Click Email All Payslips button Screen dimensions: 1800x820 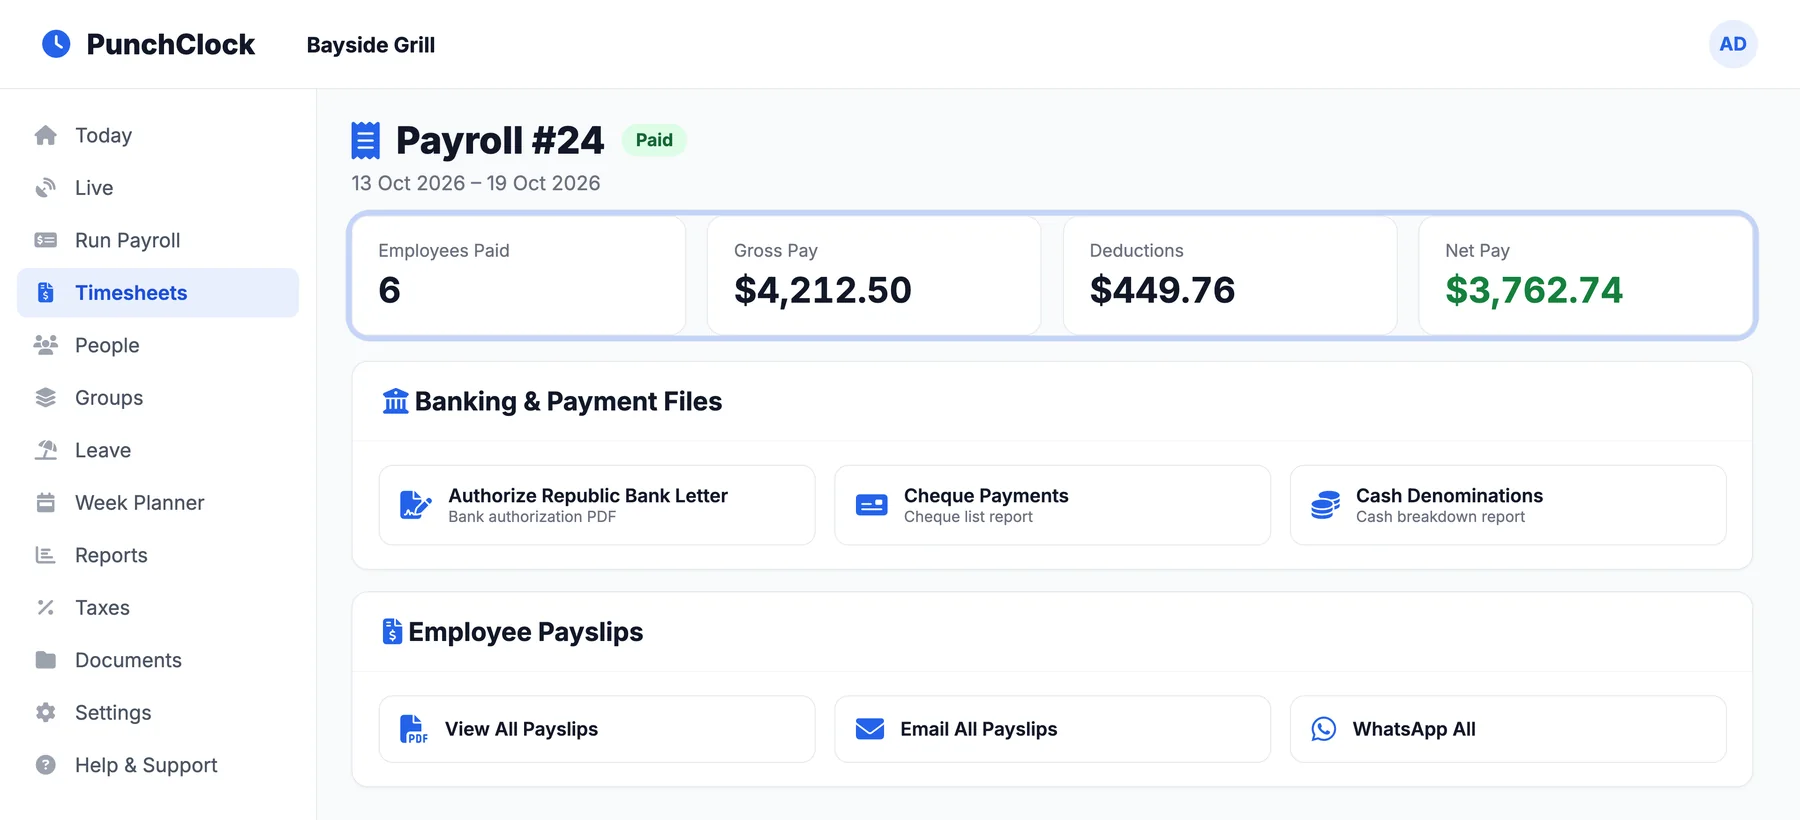click(x=1052, y=729)
